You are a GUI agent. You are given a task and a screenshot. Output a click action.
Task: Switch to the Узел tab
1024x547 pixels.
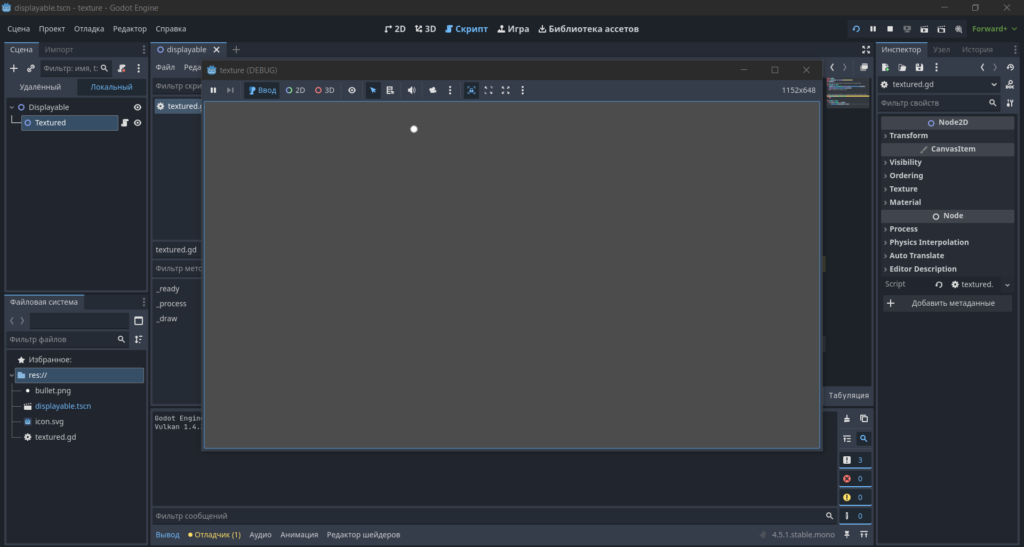941,50
